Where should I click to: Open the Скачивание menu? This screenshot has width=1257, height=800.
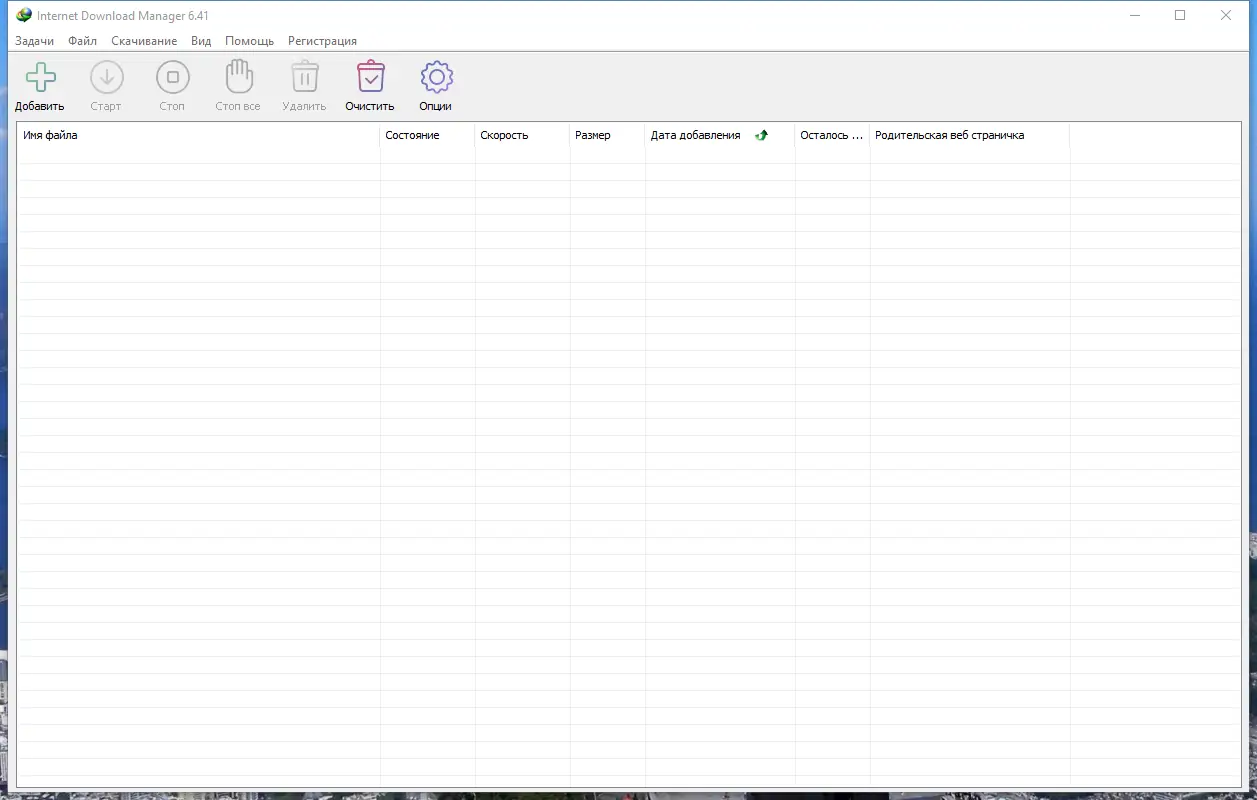pos(144,41)
